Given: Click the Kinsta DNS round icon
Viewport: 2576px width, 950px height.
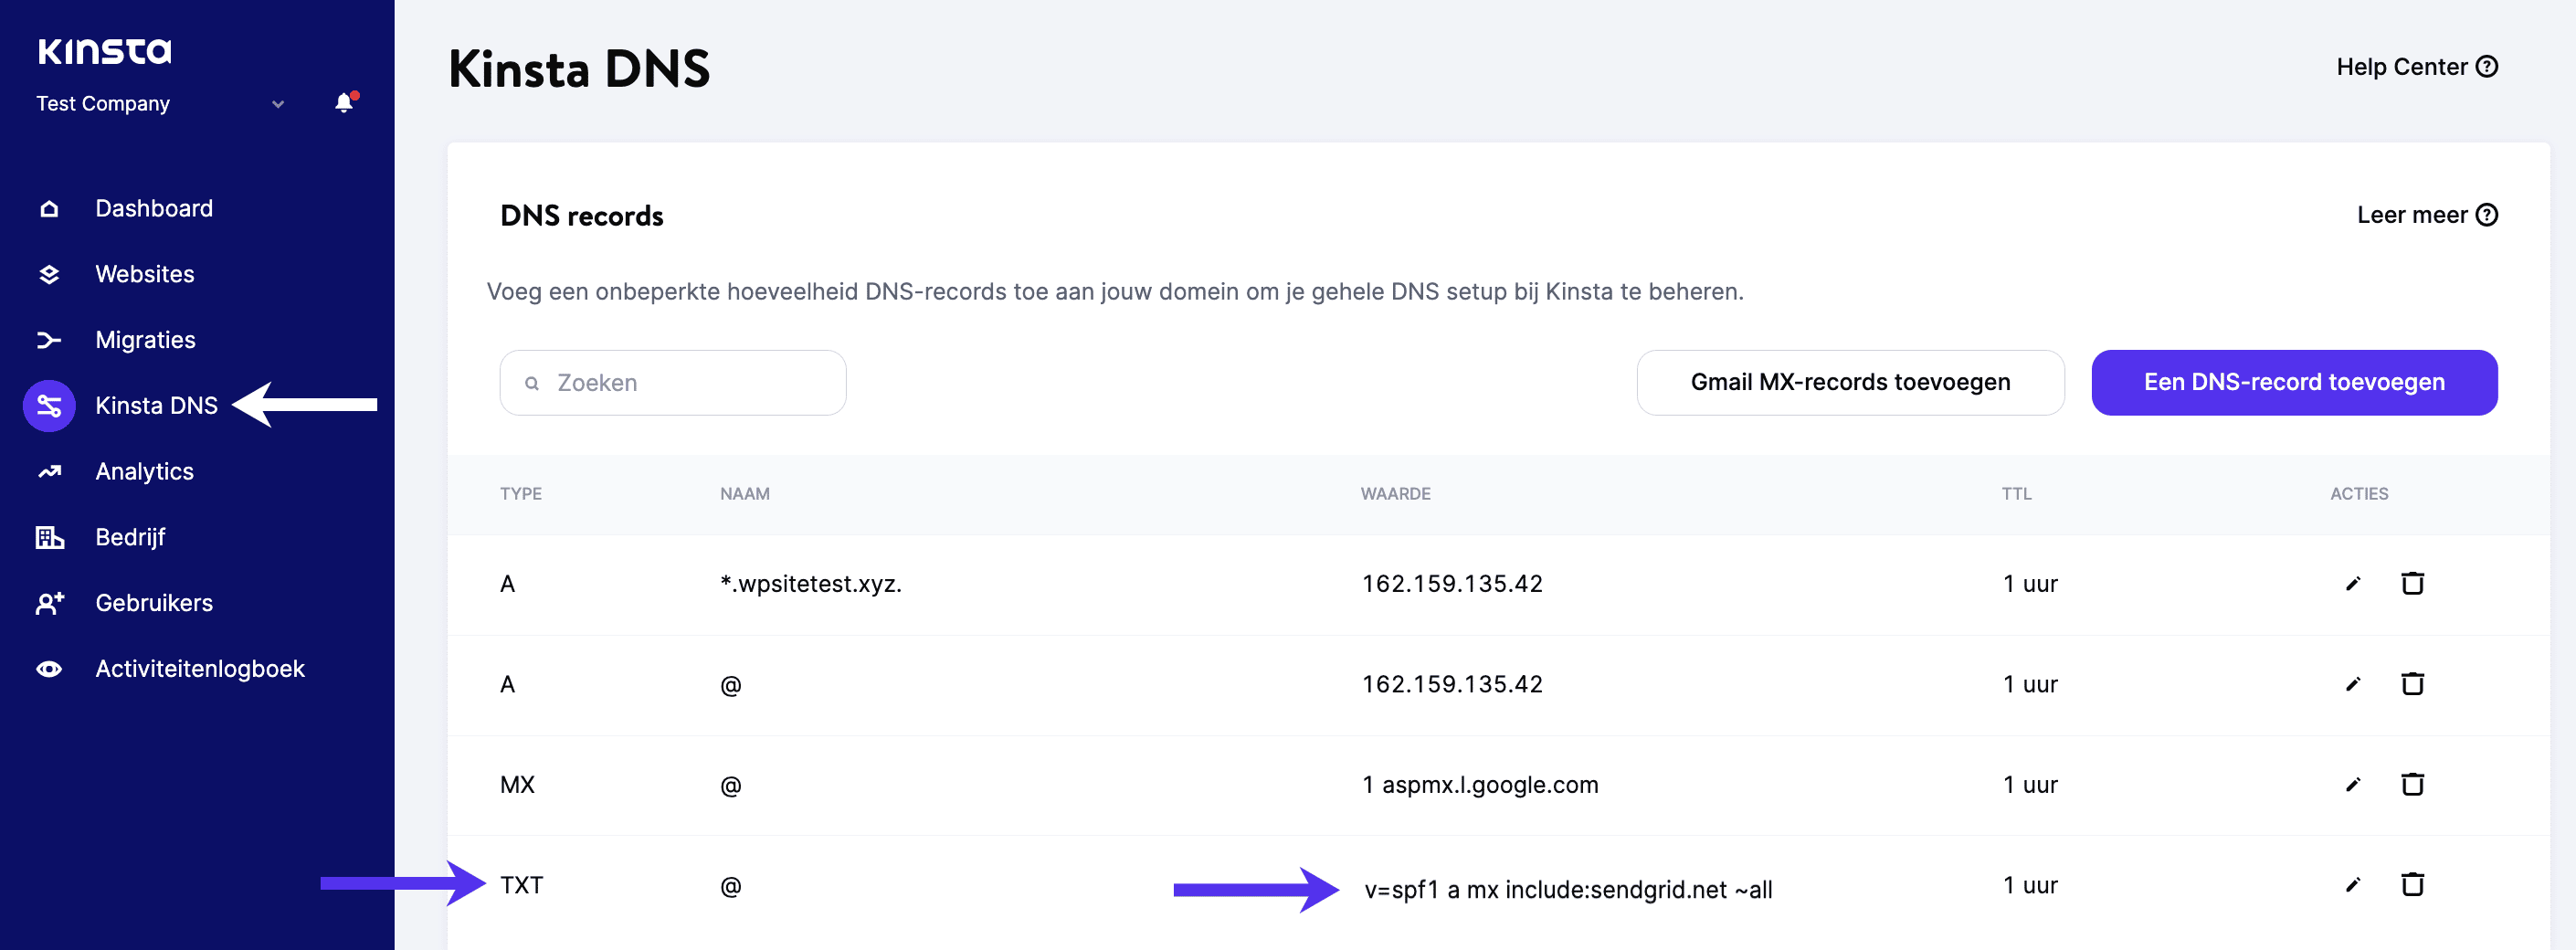Looking at the screenshot, I should (49, 406).
